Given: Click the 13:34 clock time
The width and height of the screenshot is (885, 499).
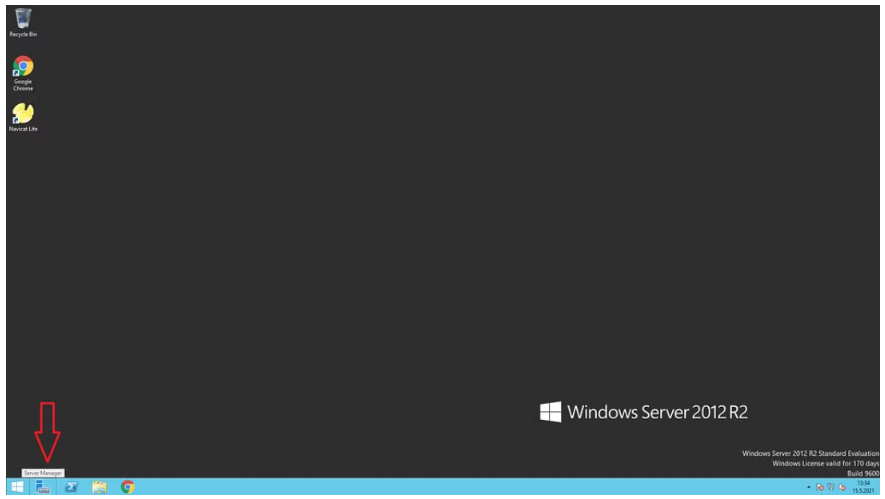Looking at the screenshot, I should click(864, 483).
